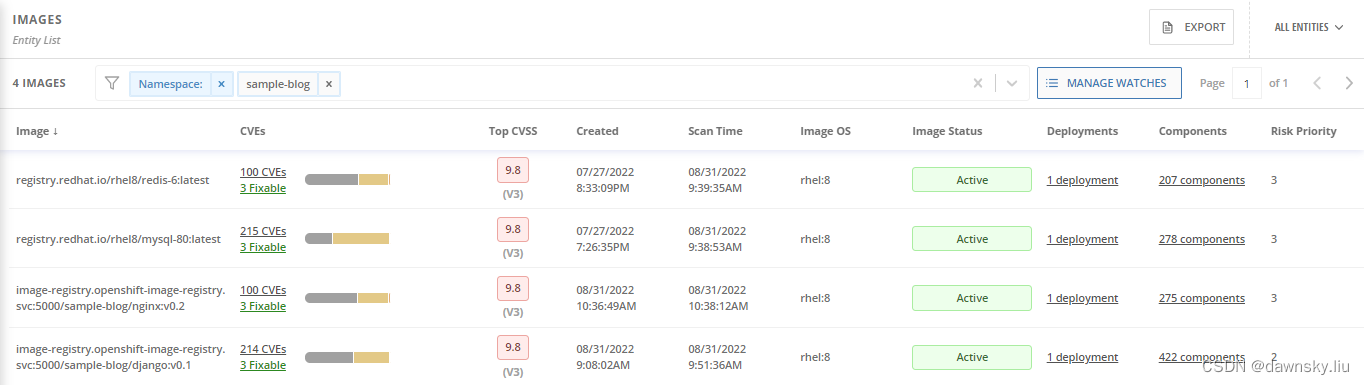The height and width of the screenshot is (385, 1364).
Task: Open the 3 Fixable link for nginx:v0.2
Action: pos(263,306)
